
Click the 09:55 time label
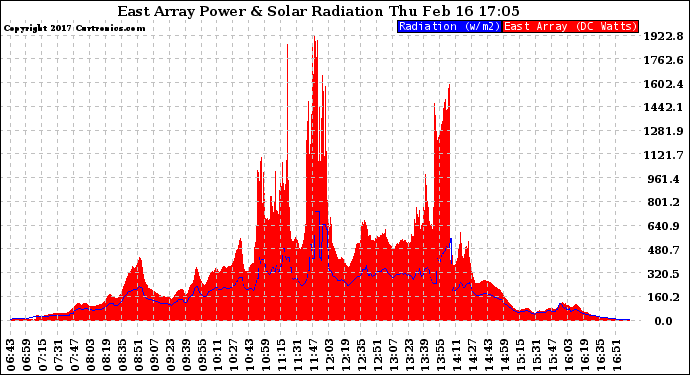click(202, 355)
